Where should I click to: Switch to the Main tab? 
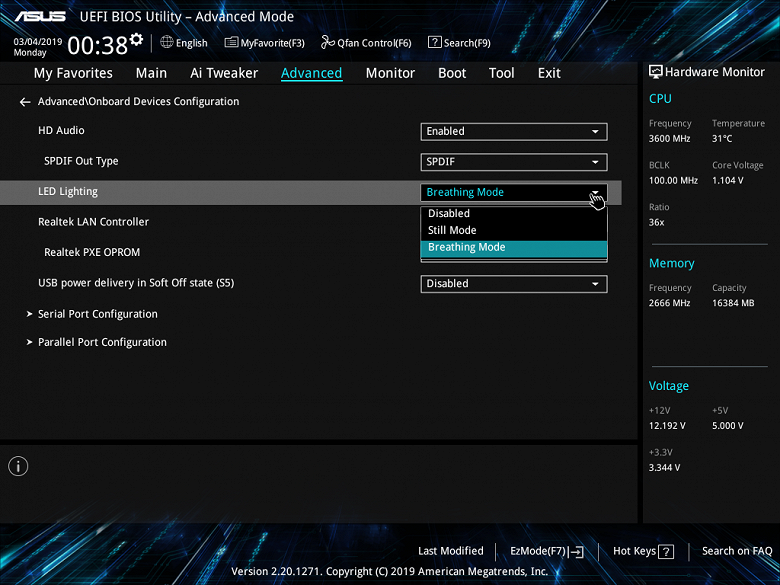coord(151,73)
